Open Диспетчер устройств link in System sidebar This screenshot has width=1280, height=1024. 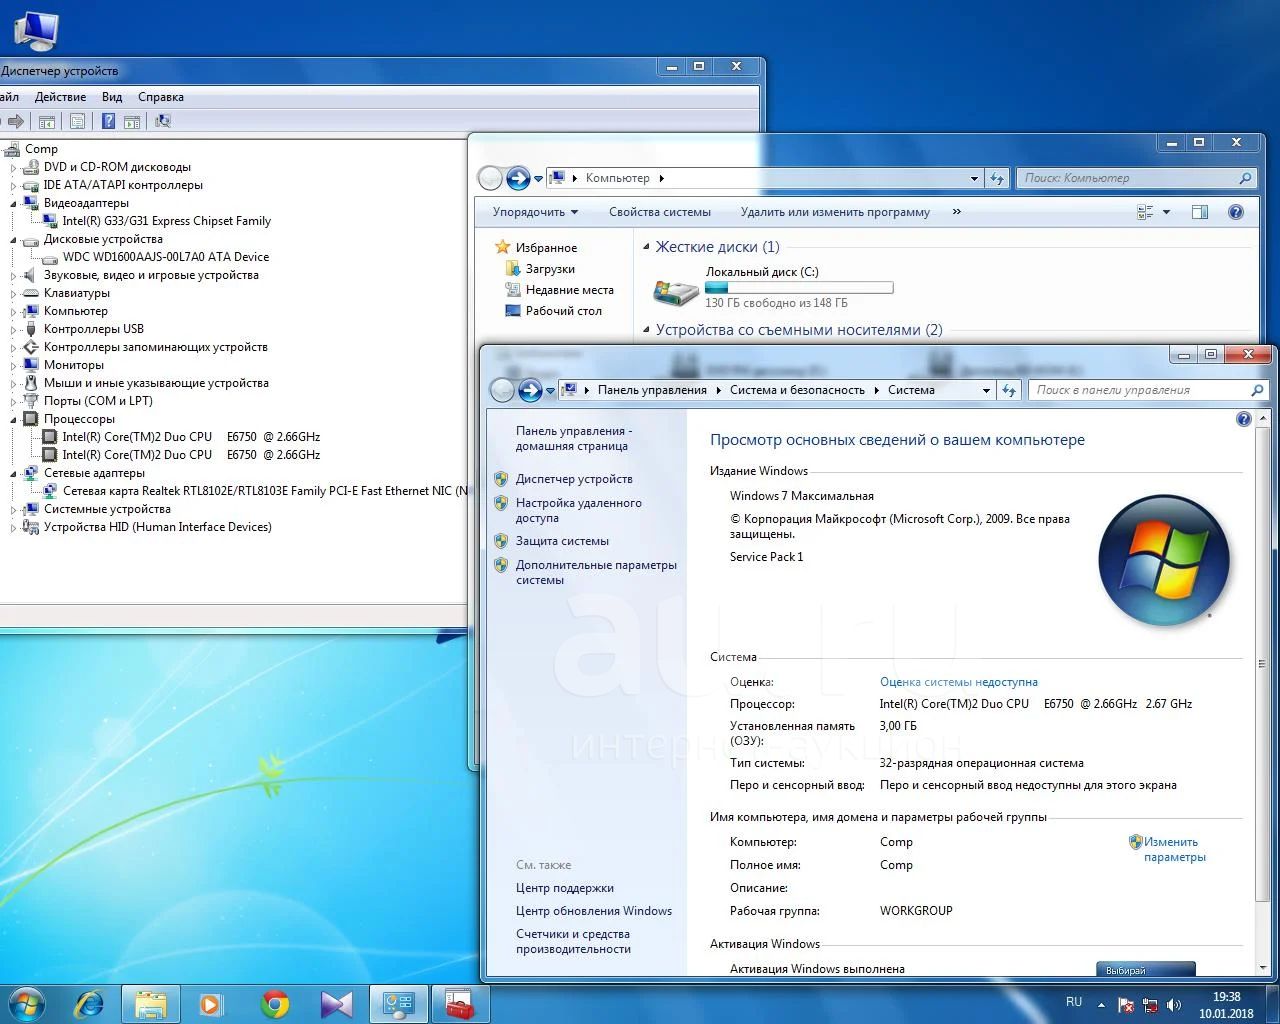574,479
